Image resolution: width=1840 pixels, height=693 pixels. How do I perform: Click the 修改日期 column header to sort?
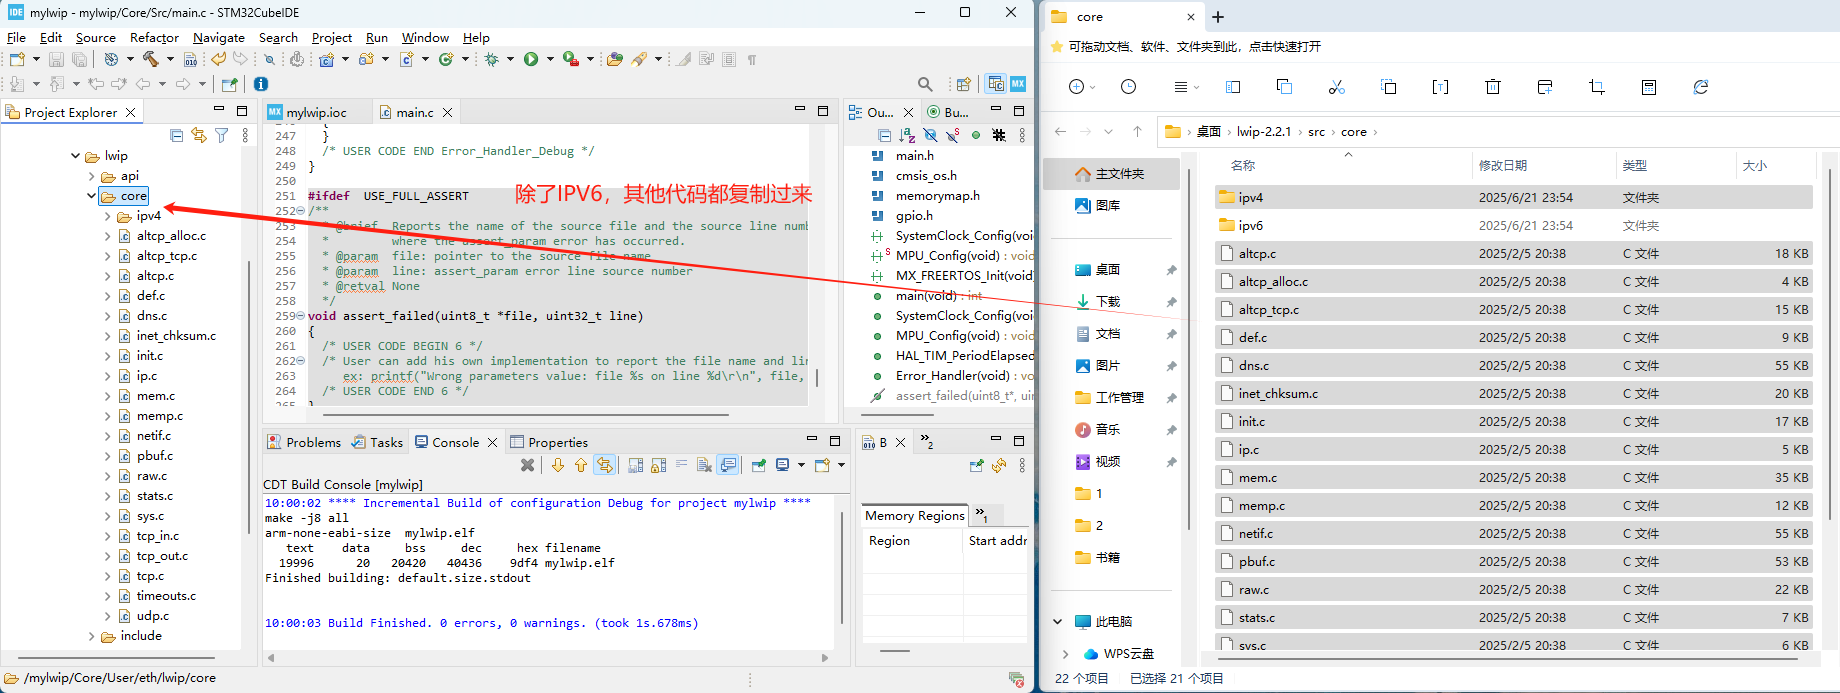pos(1502,166)
